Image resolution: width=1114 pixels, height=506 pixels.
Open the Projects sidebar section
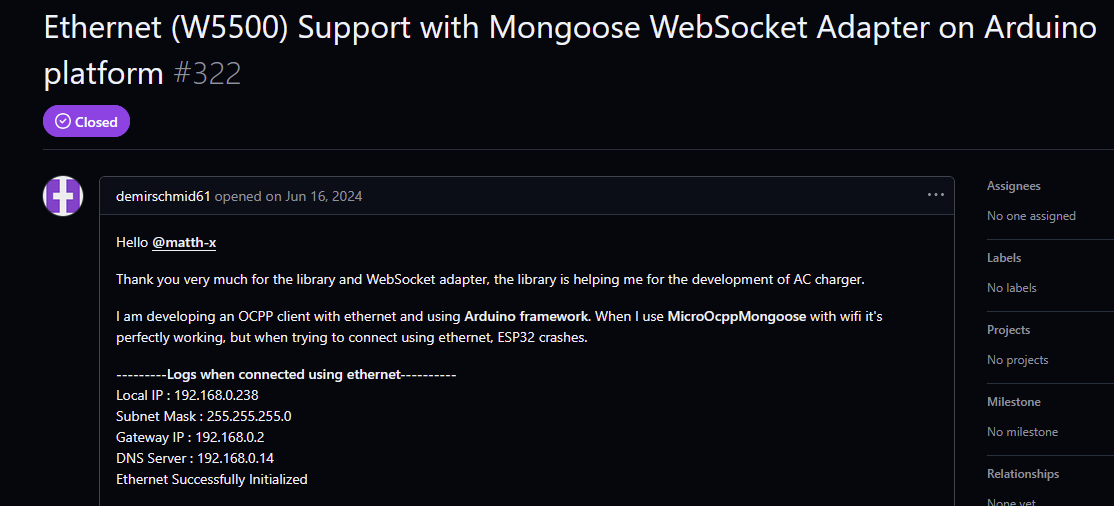[x=1008, y=330]
